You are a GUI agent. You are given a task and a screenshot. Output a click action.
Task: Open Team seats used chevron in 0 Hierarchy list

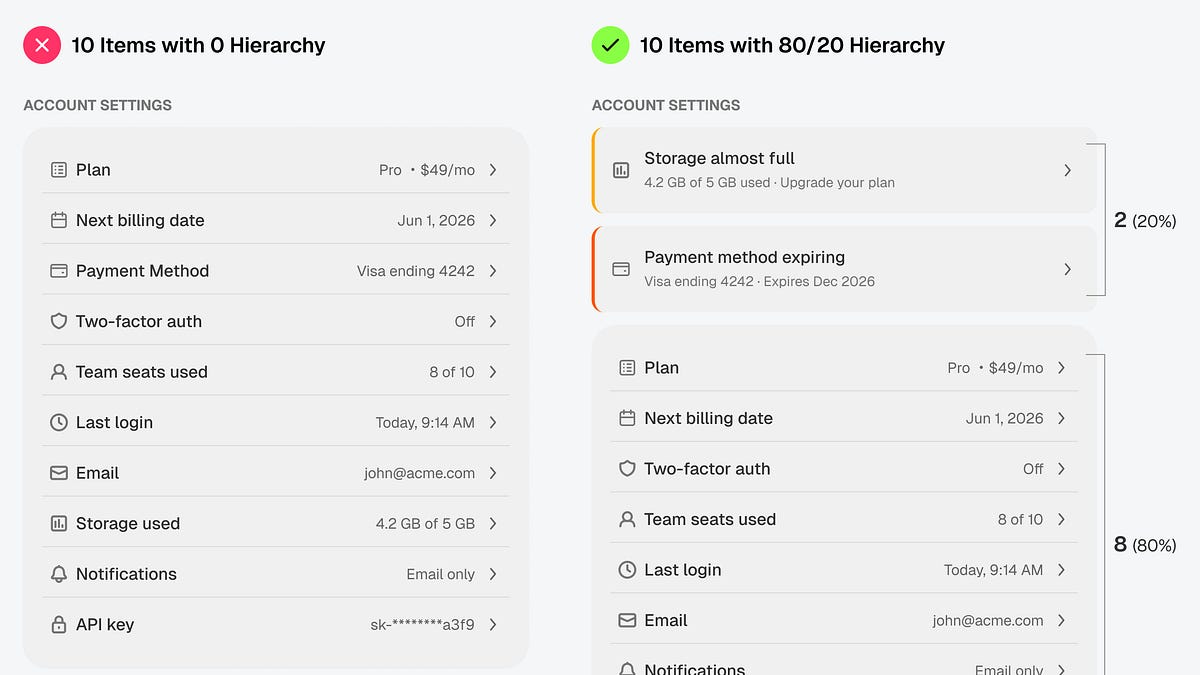493,372
